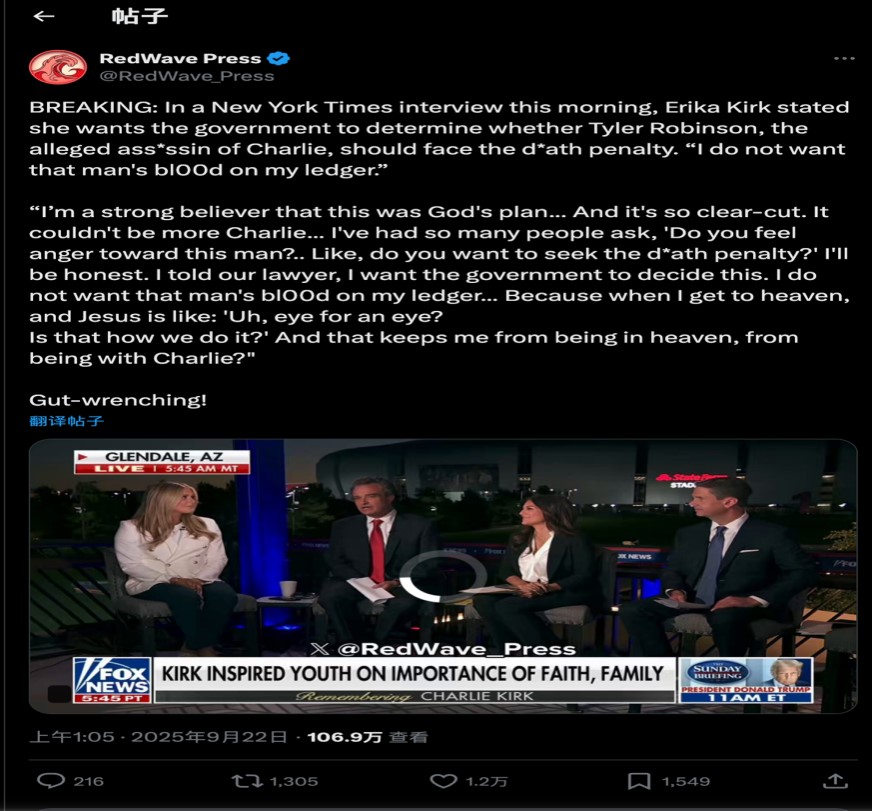Open replies via the comment icon
This screenshot has width=872, height=811.
point(51,781)
